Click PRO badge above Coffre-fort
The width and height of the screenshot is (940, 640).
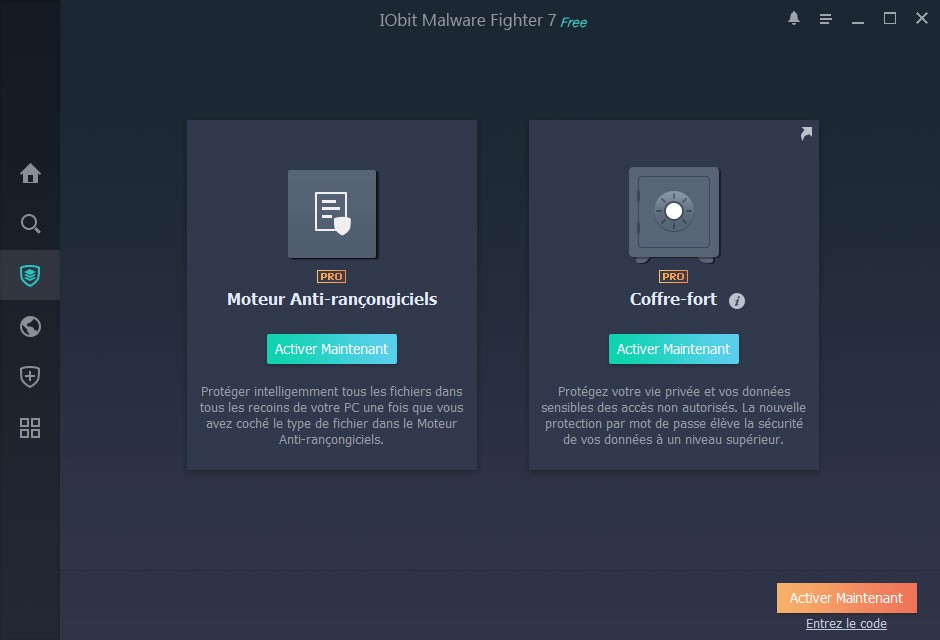tap(673, 276)
